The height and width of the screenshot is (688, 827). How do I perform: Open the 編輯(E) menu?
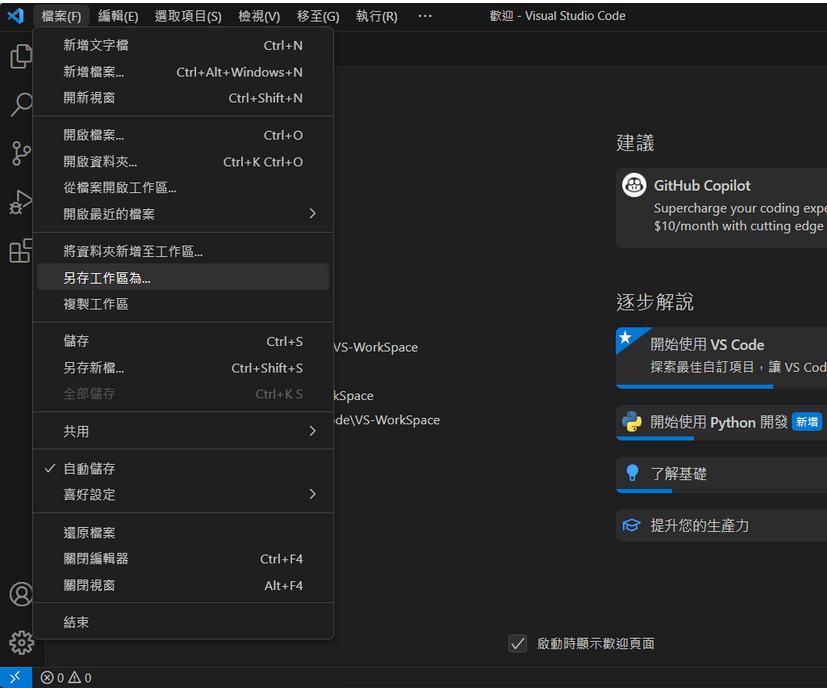118,16
